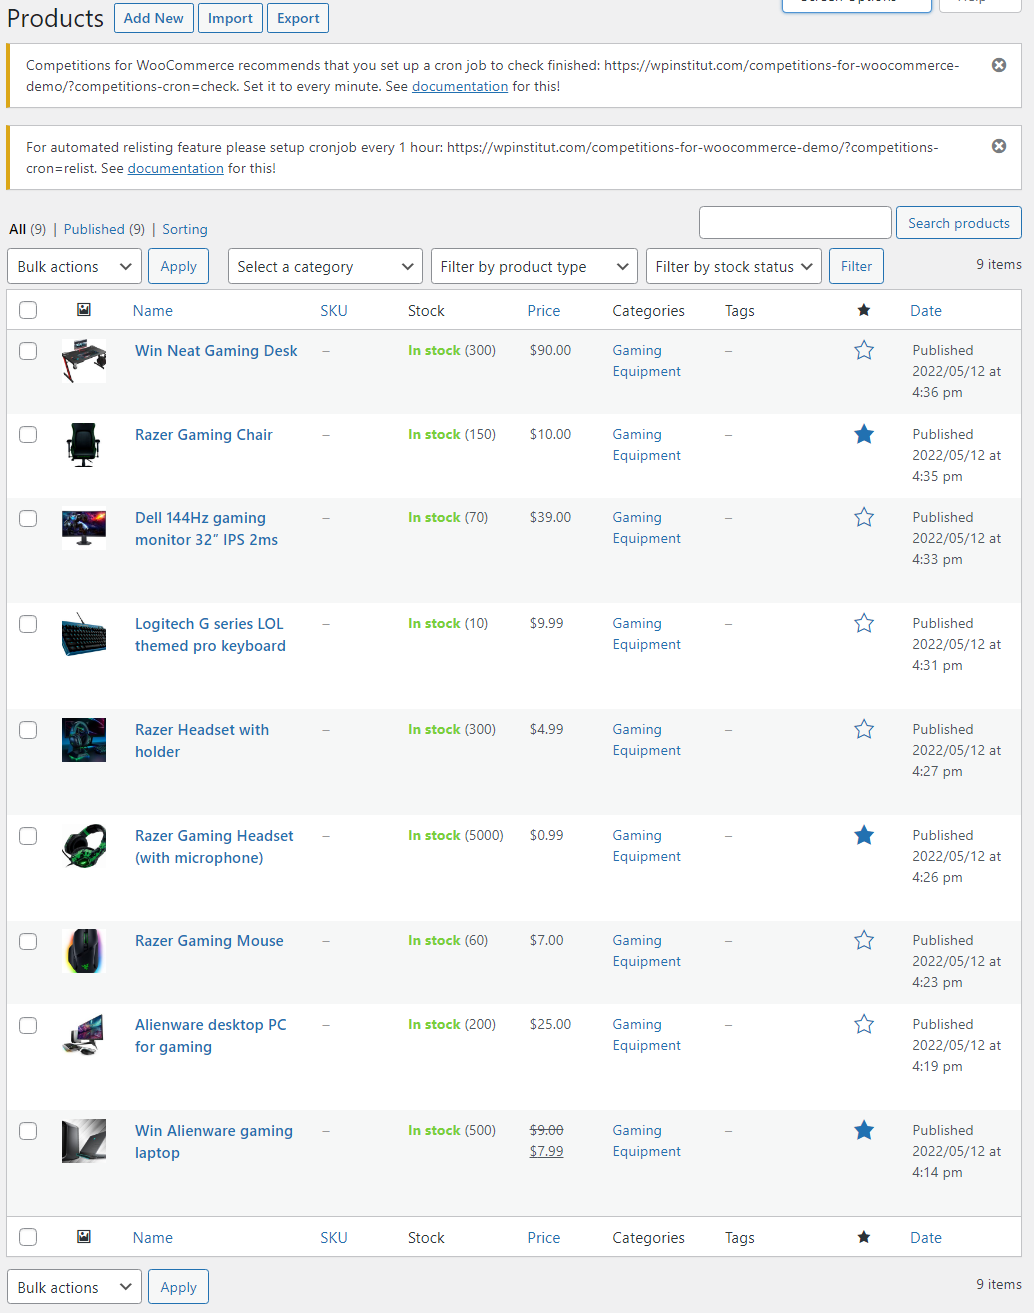Star the Dell 144Hz gaming monitor
The image size is (1034, 1313).
863,517
